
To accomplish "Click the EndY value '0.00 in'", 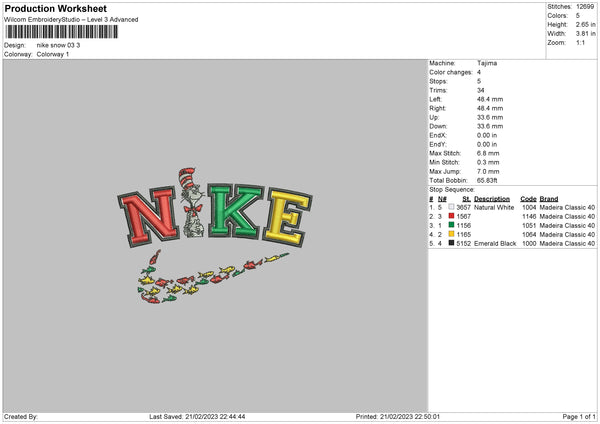I will (487, 145).
